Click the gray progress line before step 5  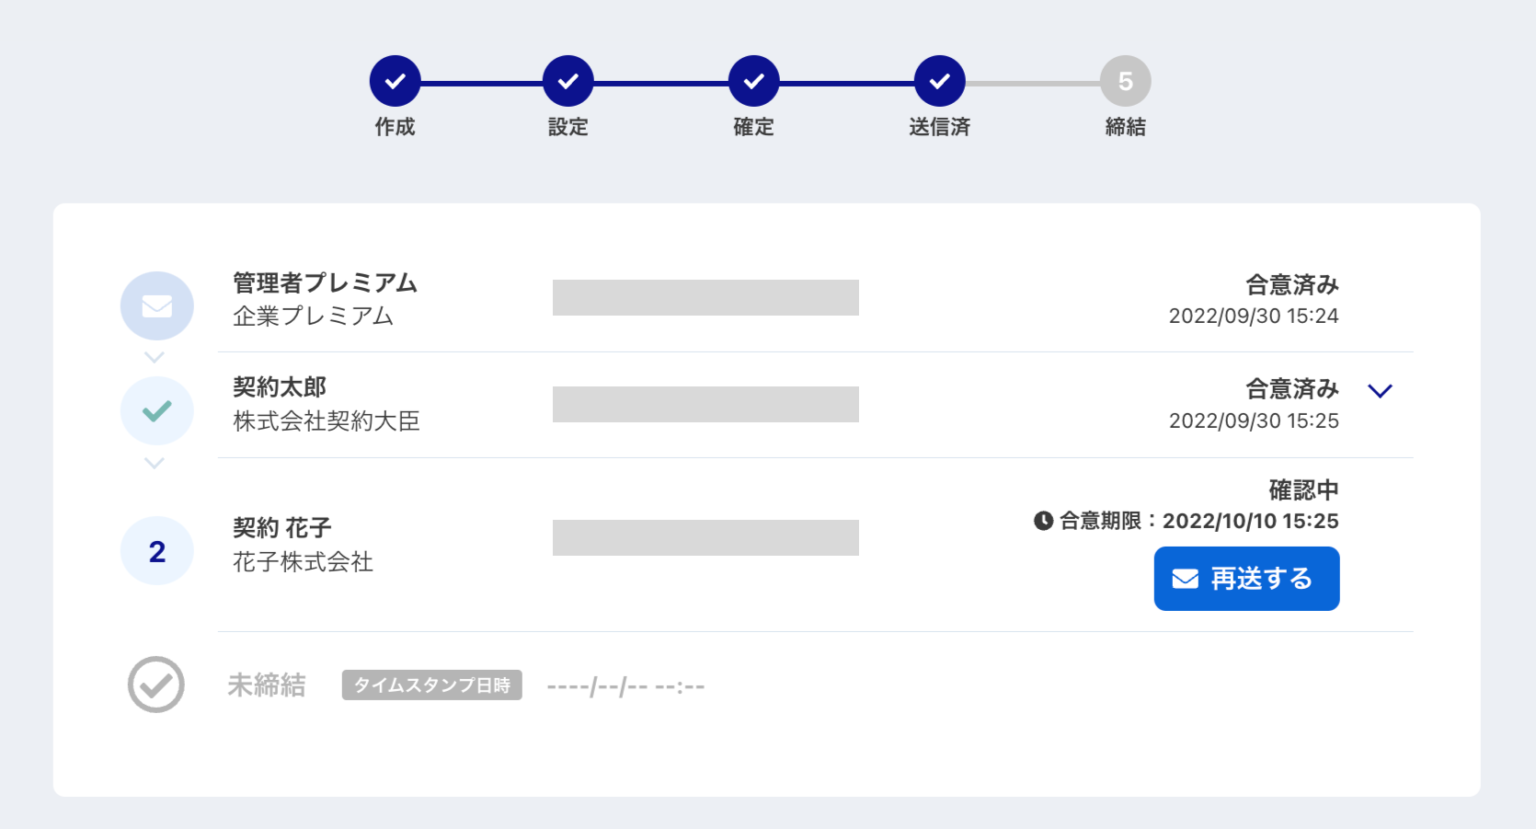coord(1033,83)
